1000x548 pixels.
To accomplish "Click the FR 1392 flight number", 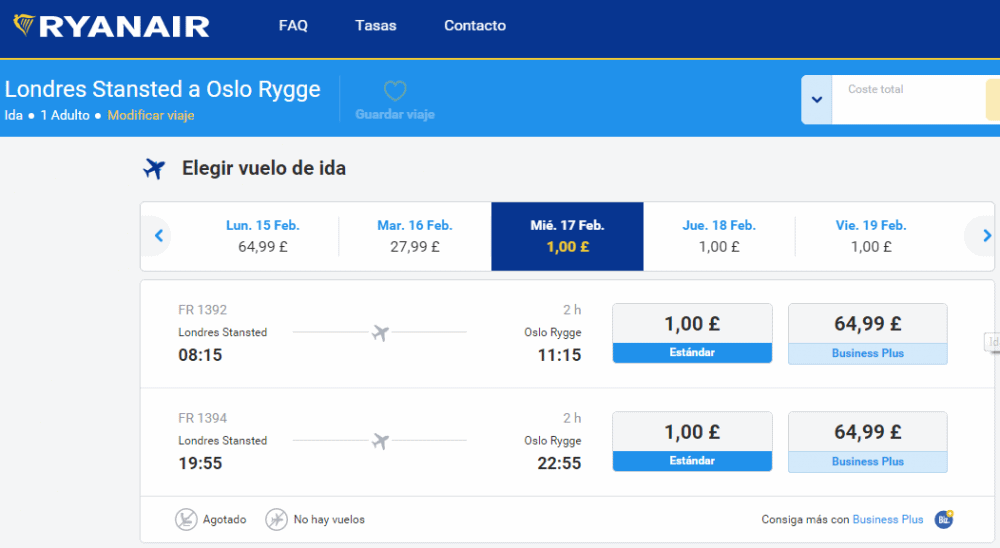I will [x=202, y=310].
